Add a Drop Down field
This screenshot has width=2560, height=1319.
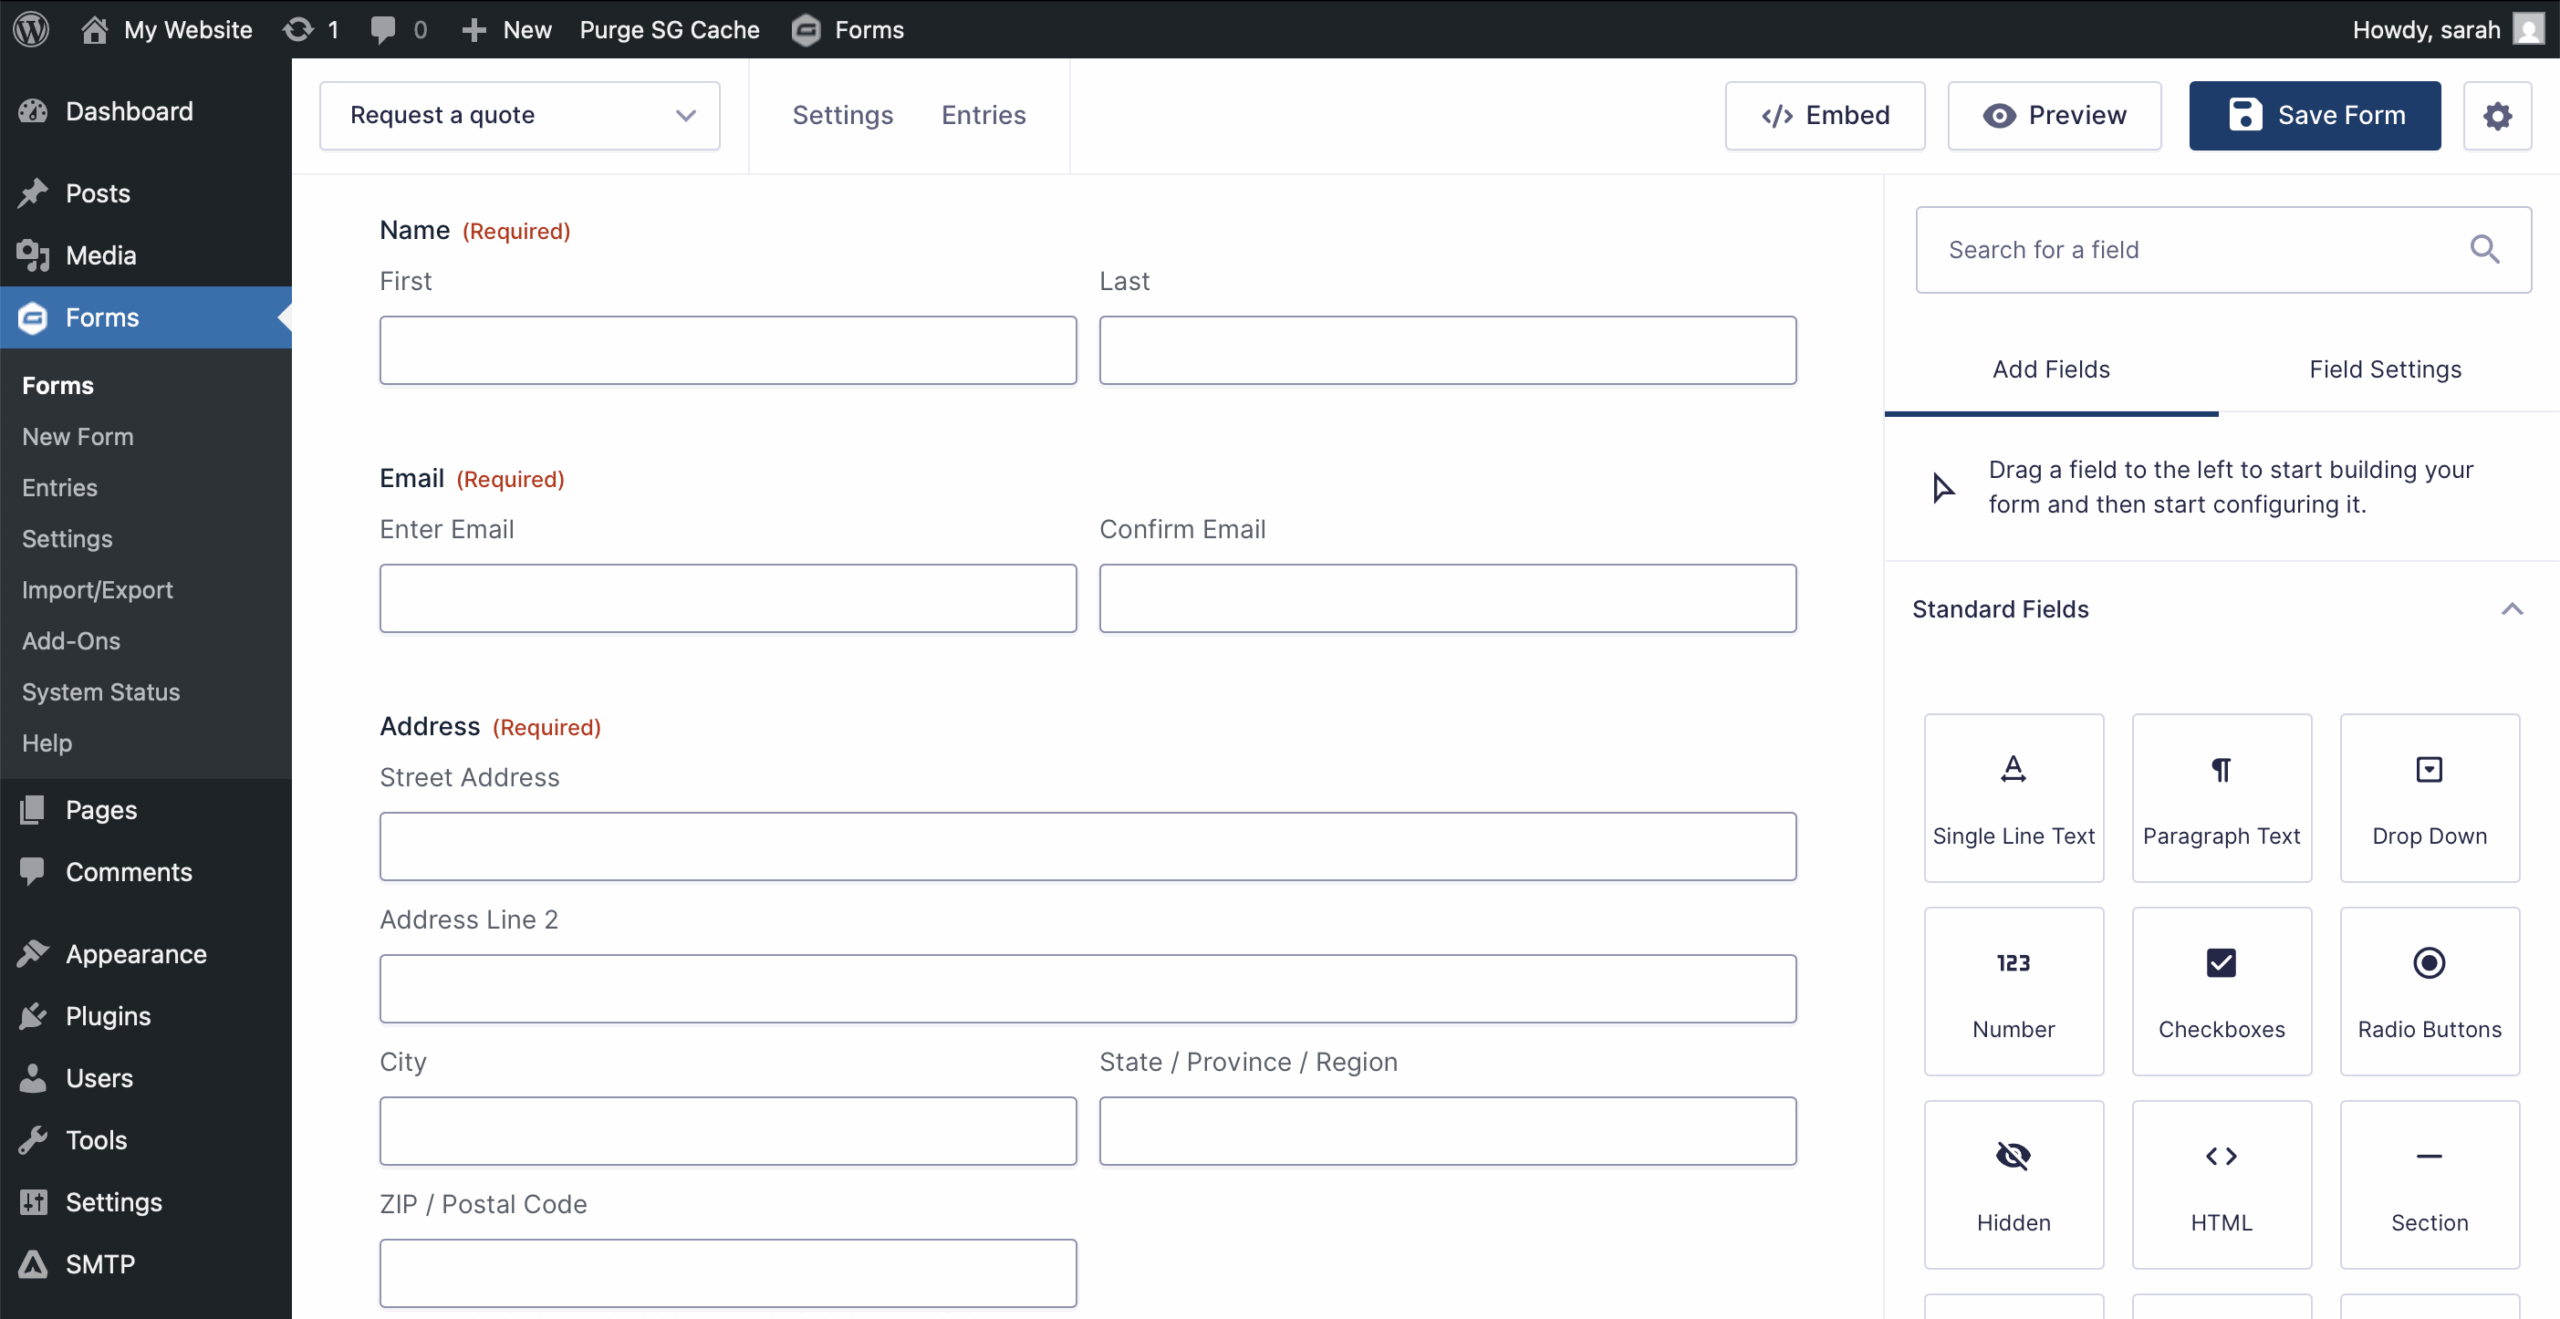click(x=2429, y=797)
